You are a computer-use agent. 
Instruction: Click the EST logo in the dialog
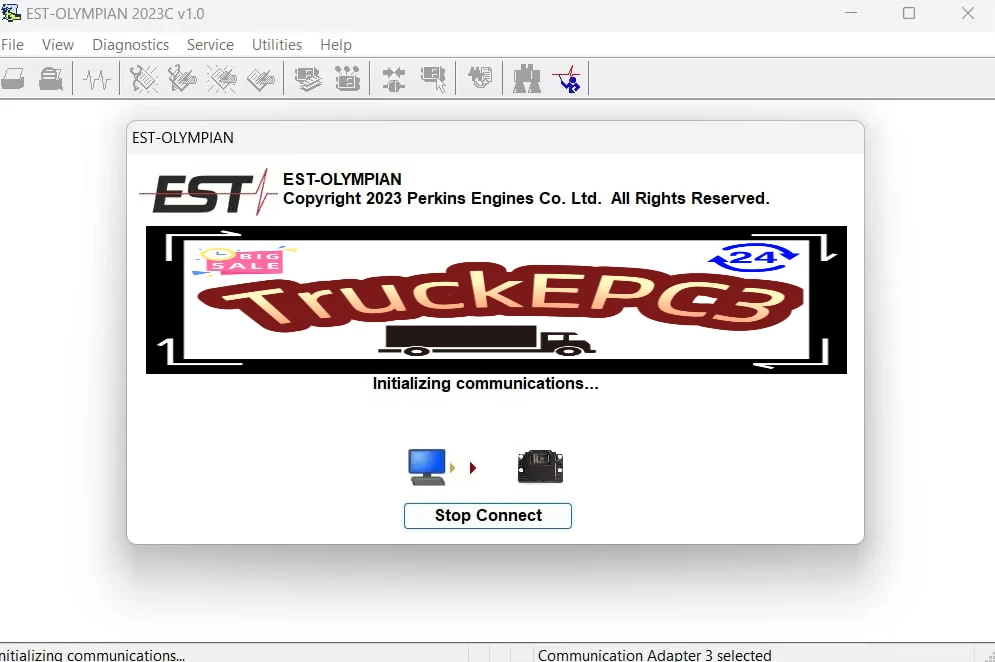pyautogui.click(x=208, y=192)
